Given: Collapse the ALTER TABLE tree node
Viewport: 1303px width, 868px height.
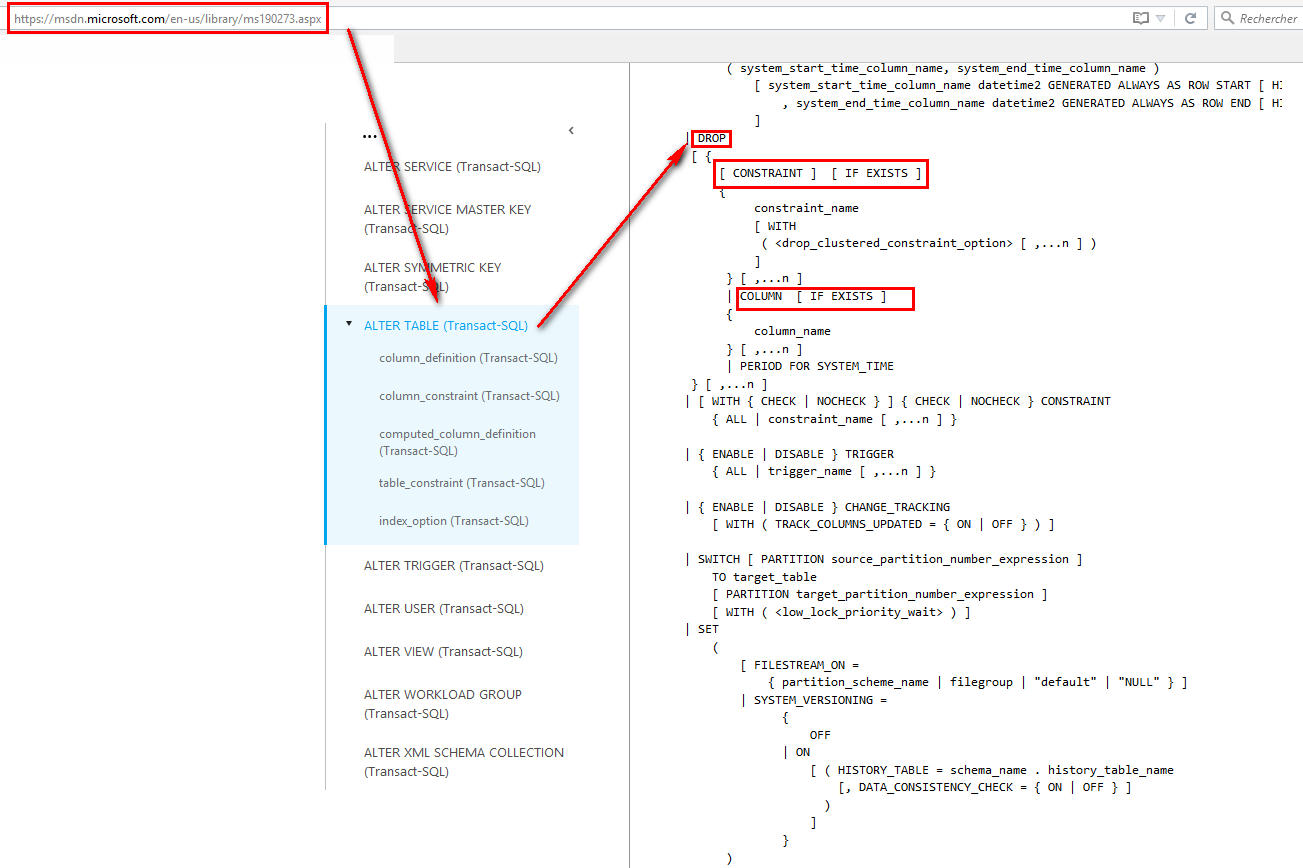Looking at the screenshot, I should [x=348, y=324].
